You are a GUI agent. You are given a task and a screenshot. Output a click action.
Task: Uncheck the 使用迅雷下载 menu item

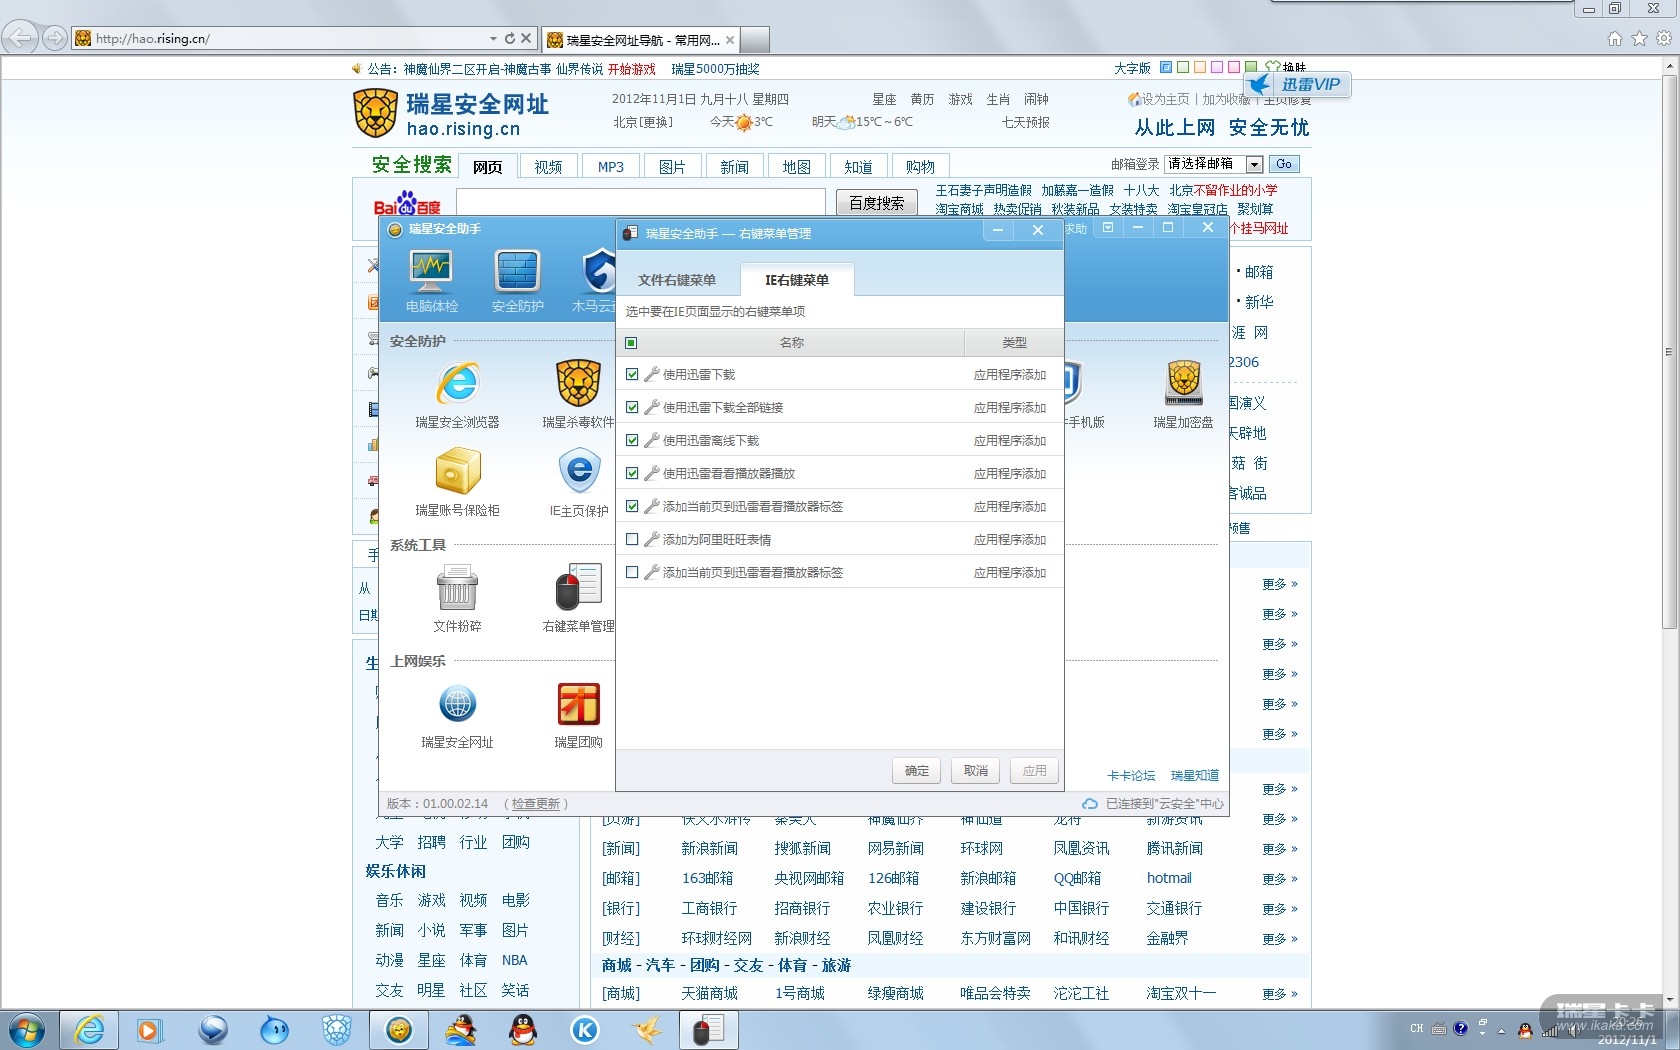(632, 374)
